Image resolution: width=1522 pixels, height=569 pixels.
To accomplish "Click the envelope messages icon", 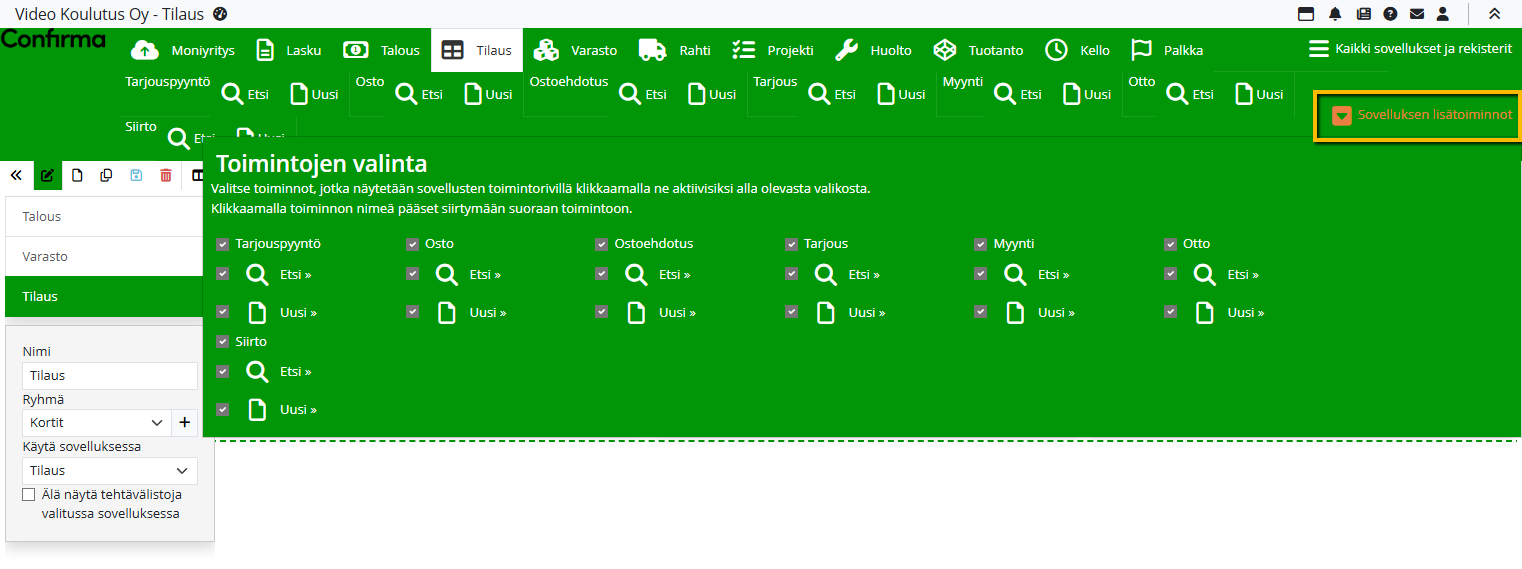I will pos(1416,14).
